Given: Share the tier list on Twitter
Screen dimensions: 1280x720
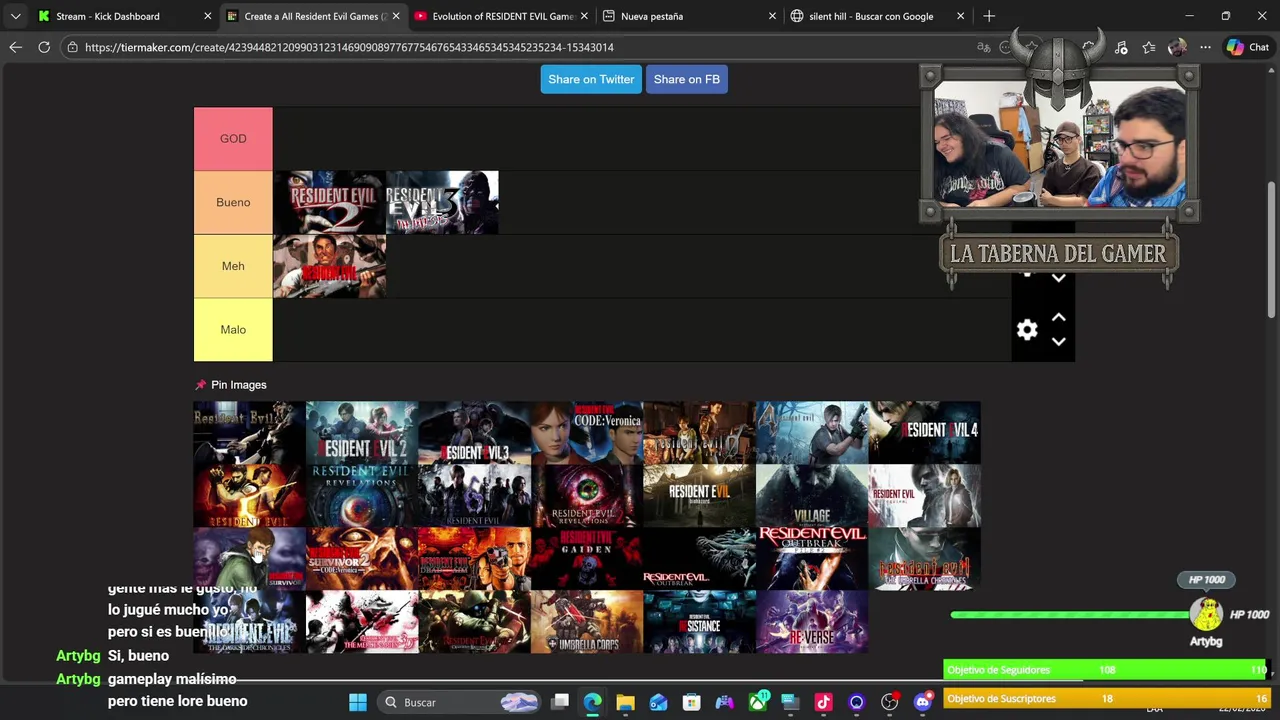Looking at the screenshot, I should (591, 79).
